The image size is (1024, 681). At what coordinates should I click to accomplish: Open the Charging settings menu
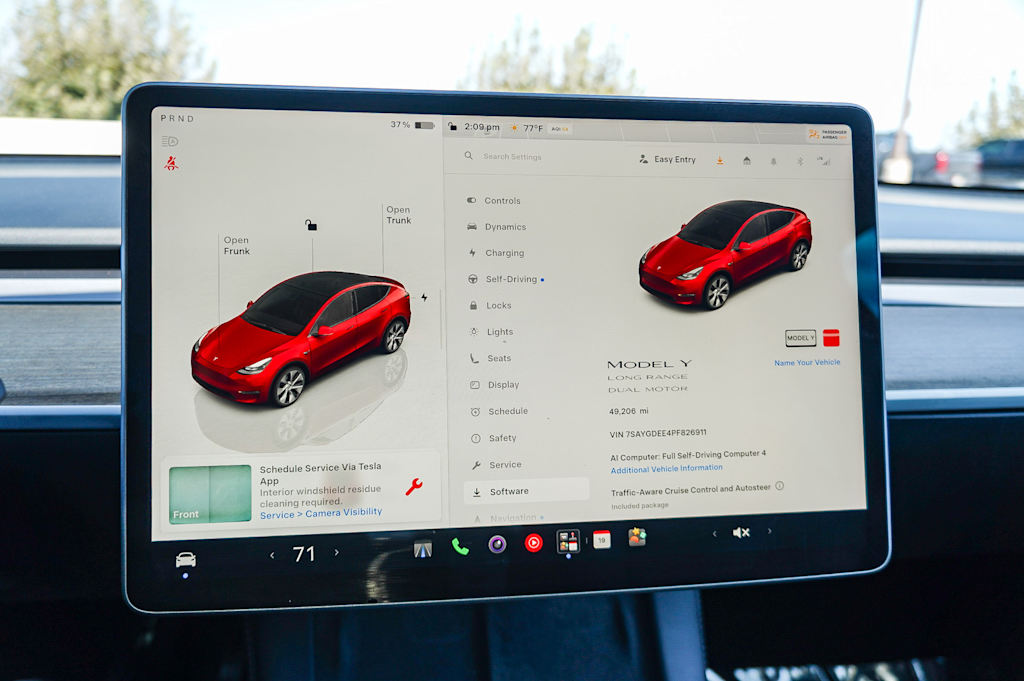coord(496,253)
